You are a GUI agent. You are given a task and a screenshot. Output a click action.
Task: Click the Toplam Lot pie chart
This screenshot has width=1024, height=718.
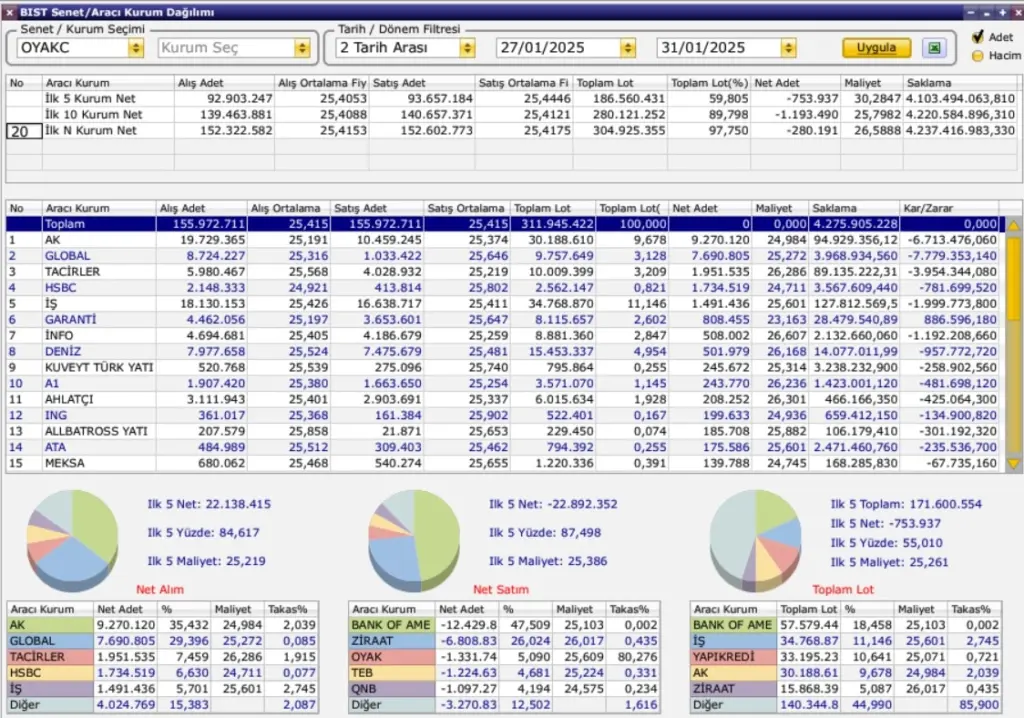(756, 540)
